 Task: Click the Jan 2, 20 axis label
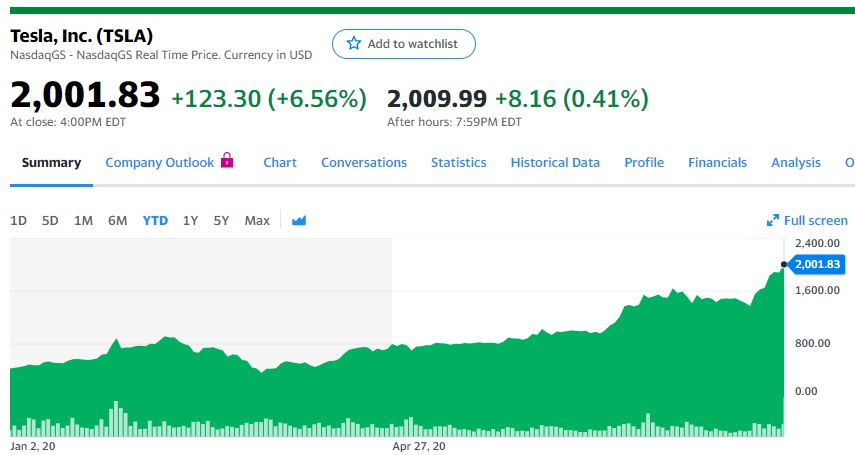pos(33,446)
